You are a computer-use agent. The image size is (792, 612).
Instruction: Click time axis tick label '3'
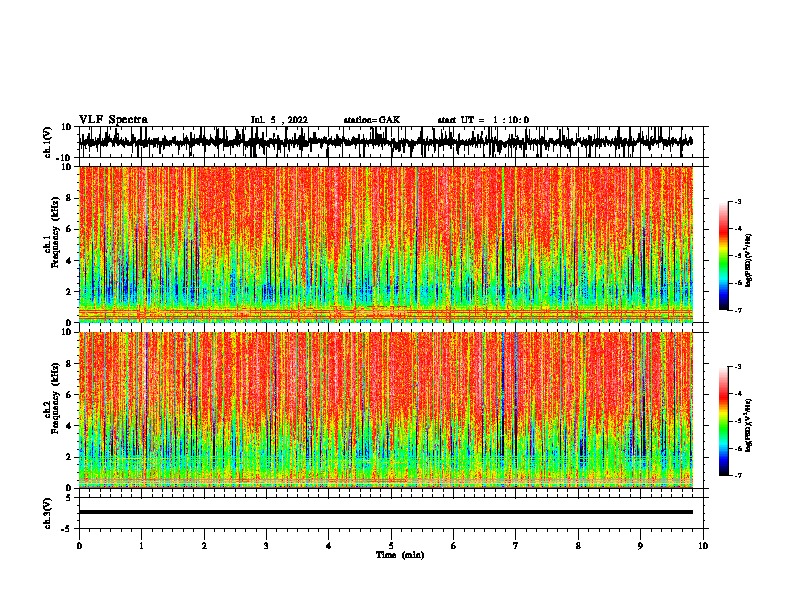[266, 546]
